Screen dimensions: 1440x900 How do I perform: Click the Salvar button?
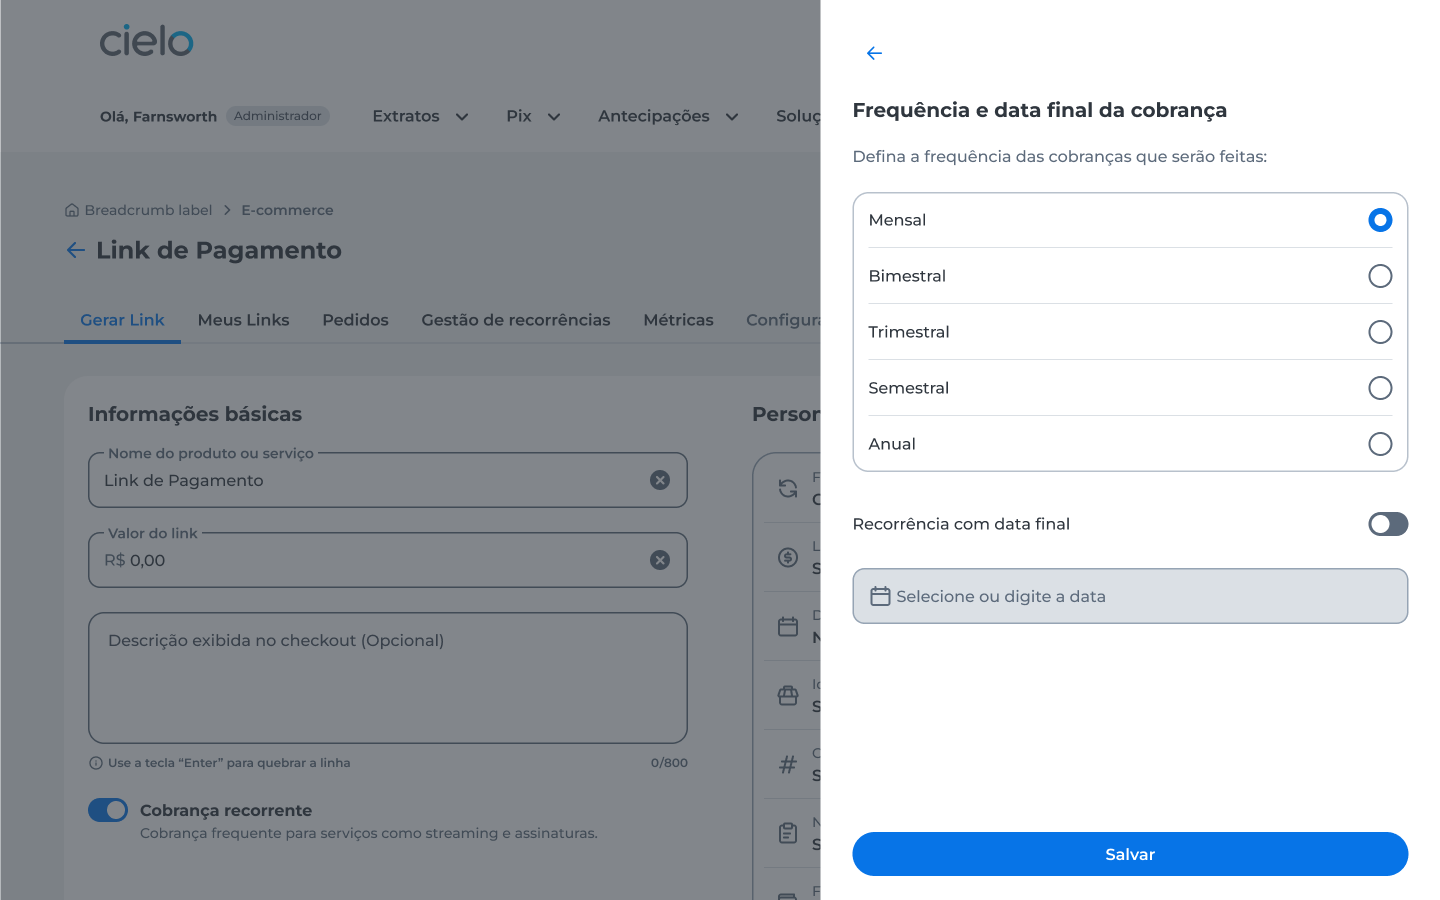pyautogui.click(x=1130, y=854)
